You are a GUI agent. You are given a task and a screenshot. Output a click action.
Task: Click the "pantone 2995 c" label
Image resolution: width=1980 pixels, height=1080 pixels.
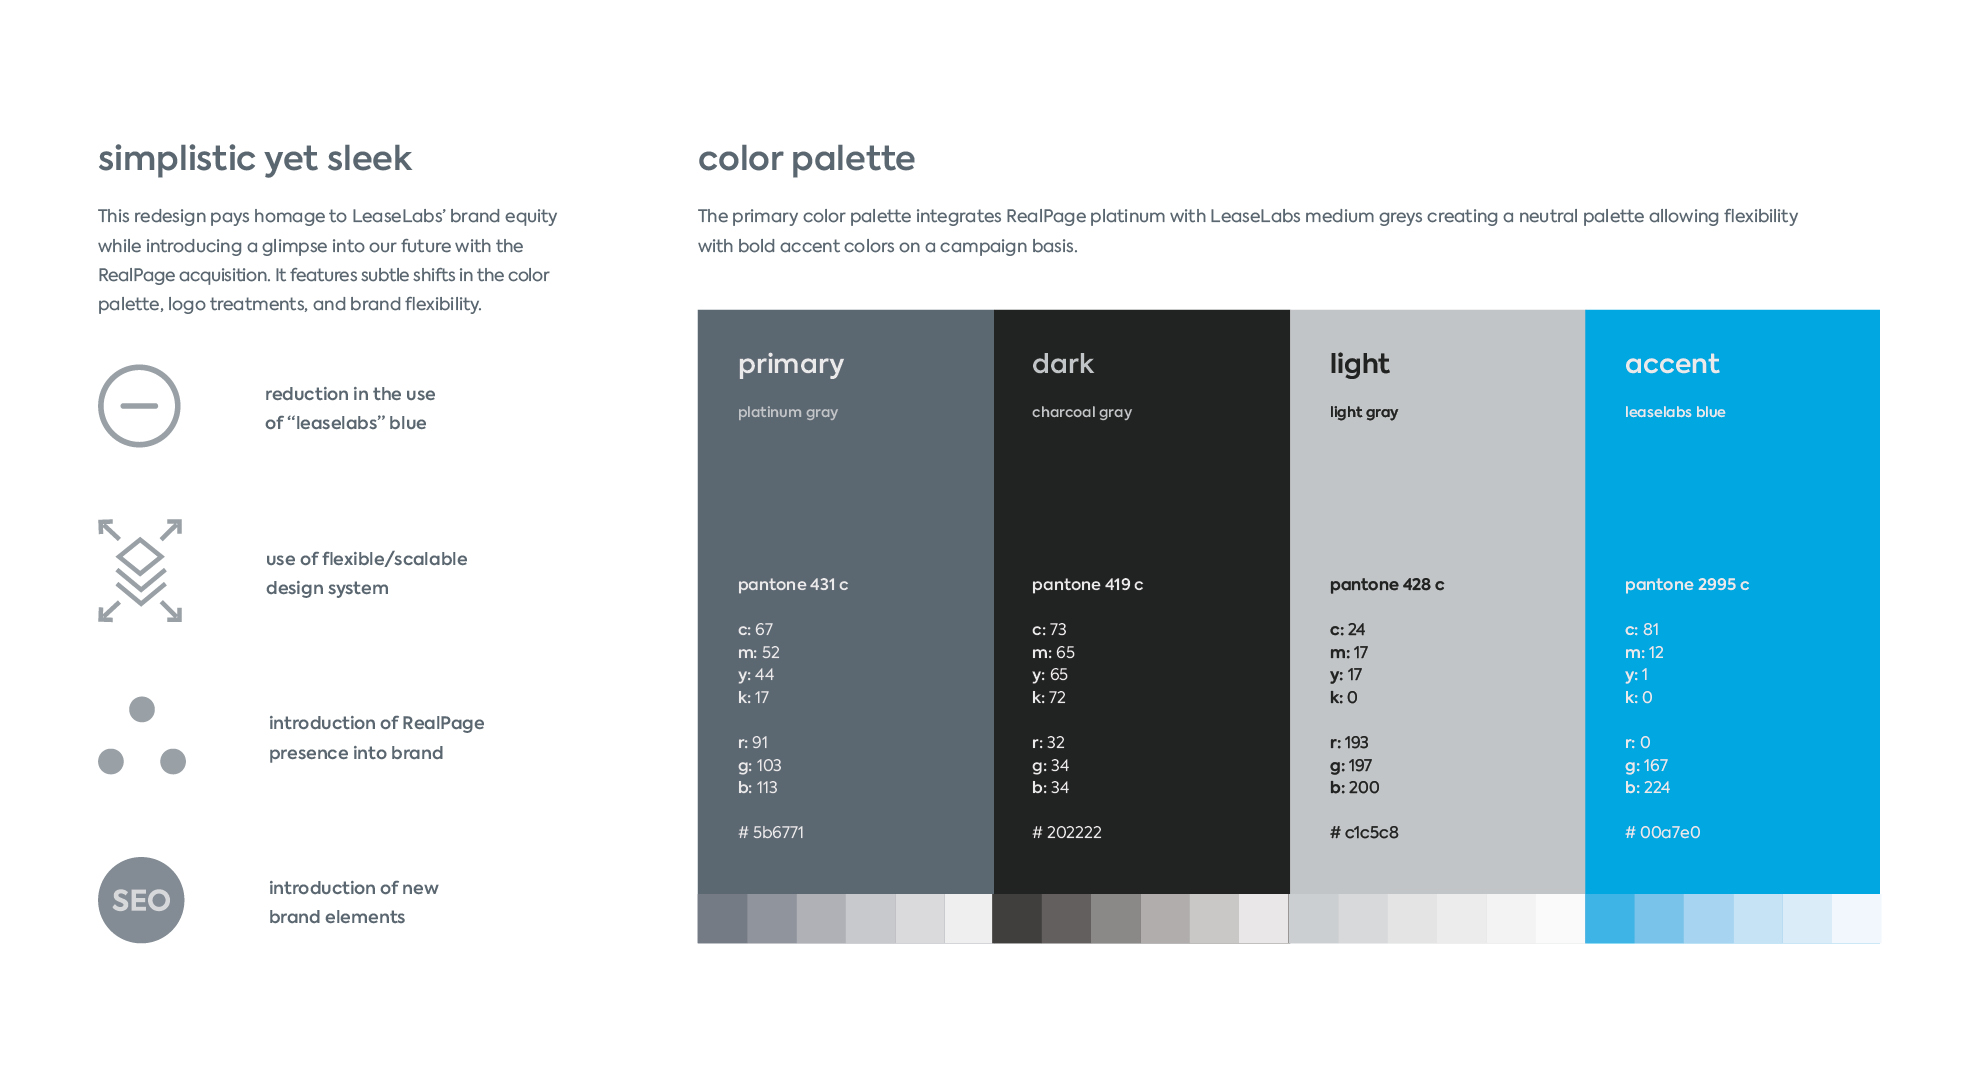(x=1686, y=584)
